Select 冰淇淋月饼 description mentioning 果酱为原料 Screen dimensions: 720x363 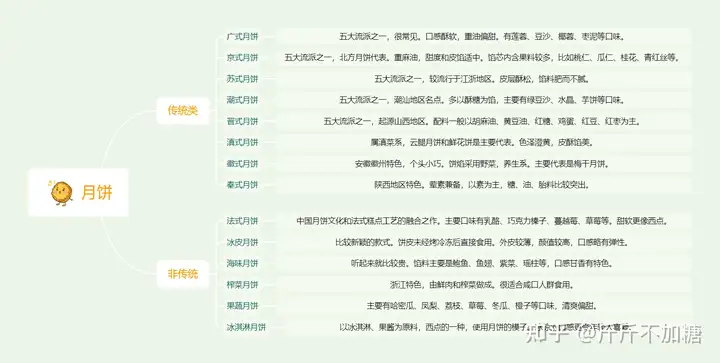pos(484,328)
